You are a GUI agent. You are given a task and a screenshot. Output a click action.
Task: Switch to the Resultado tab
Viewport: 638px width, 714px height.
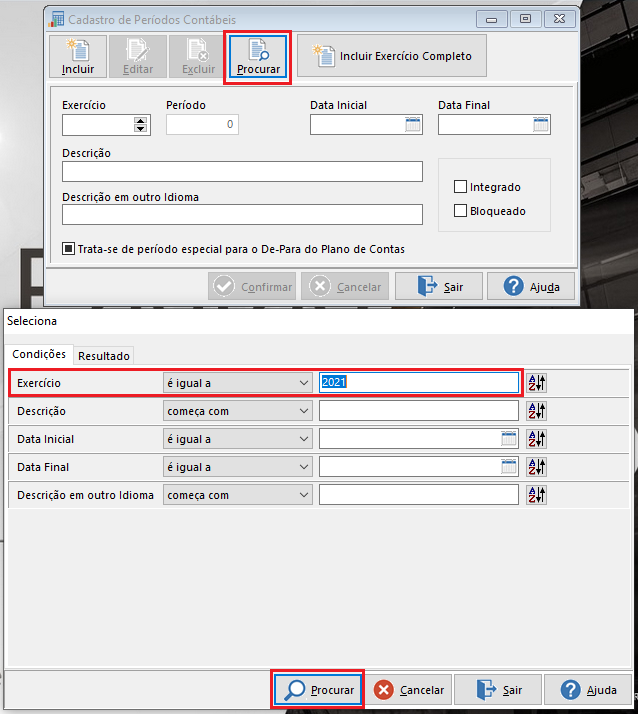click(104, 356)
